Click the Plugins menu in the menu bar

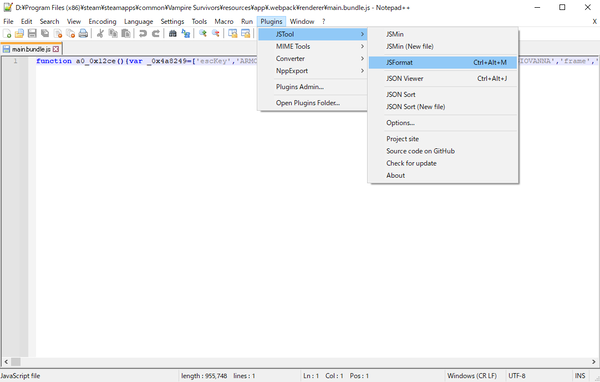pos(271,21)
